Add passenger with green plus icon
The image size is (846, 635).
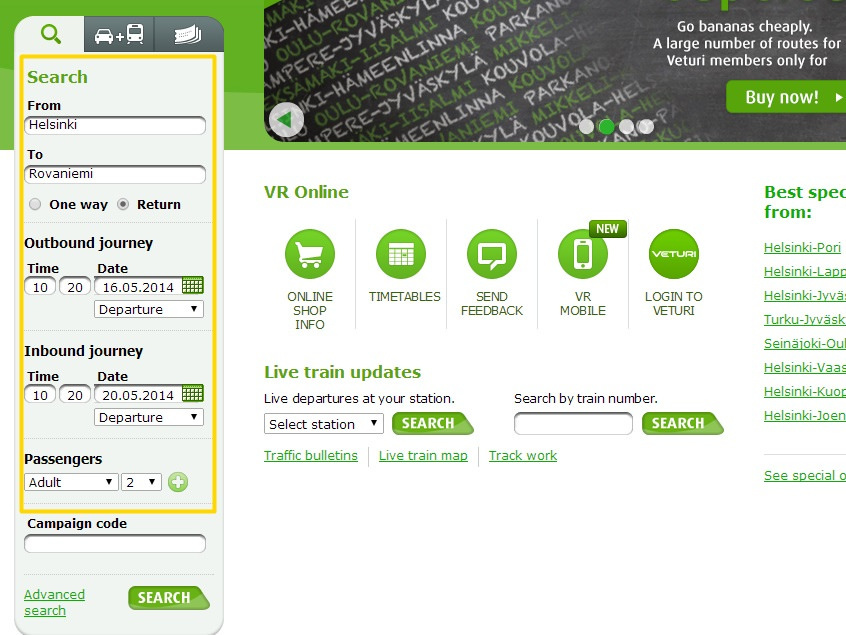(x=178, y=482)
